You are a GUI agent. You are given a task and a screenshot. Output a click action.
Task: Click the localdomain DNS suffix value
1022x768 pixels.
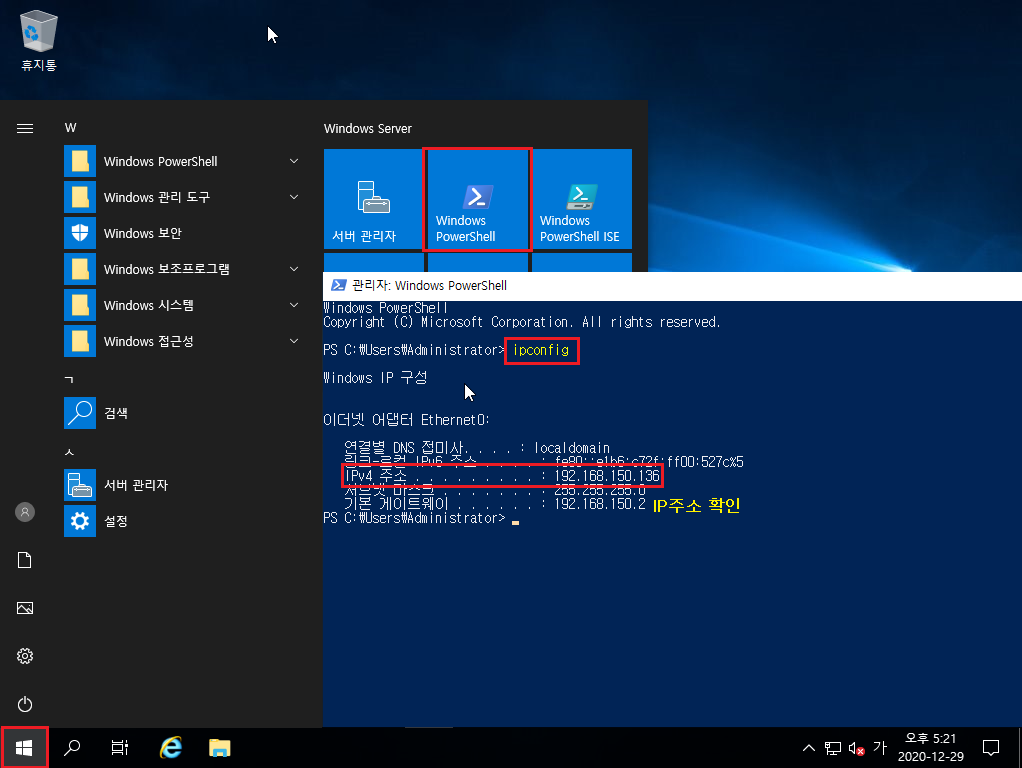[572, 448]
